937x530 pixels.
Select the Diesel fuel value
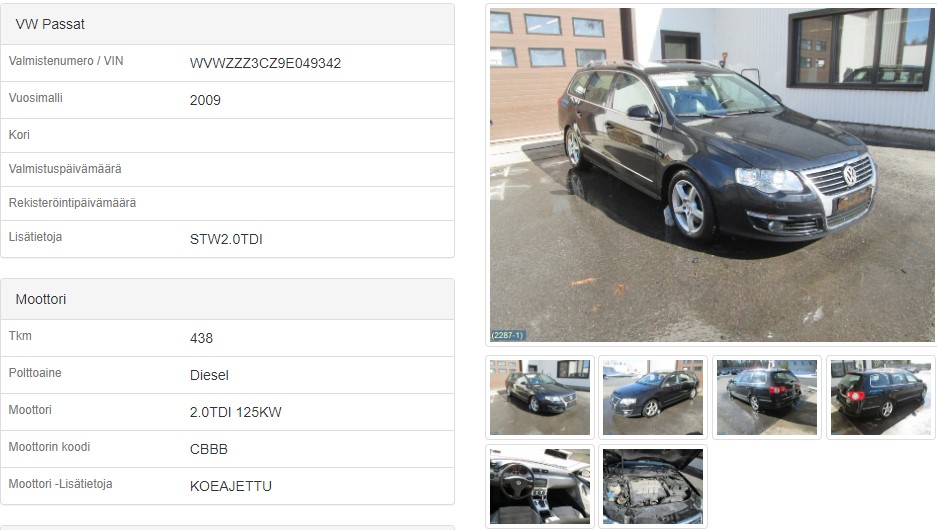[x=209, y=375]
